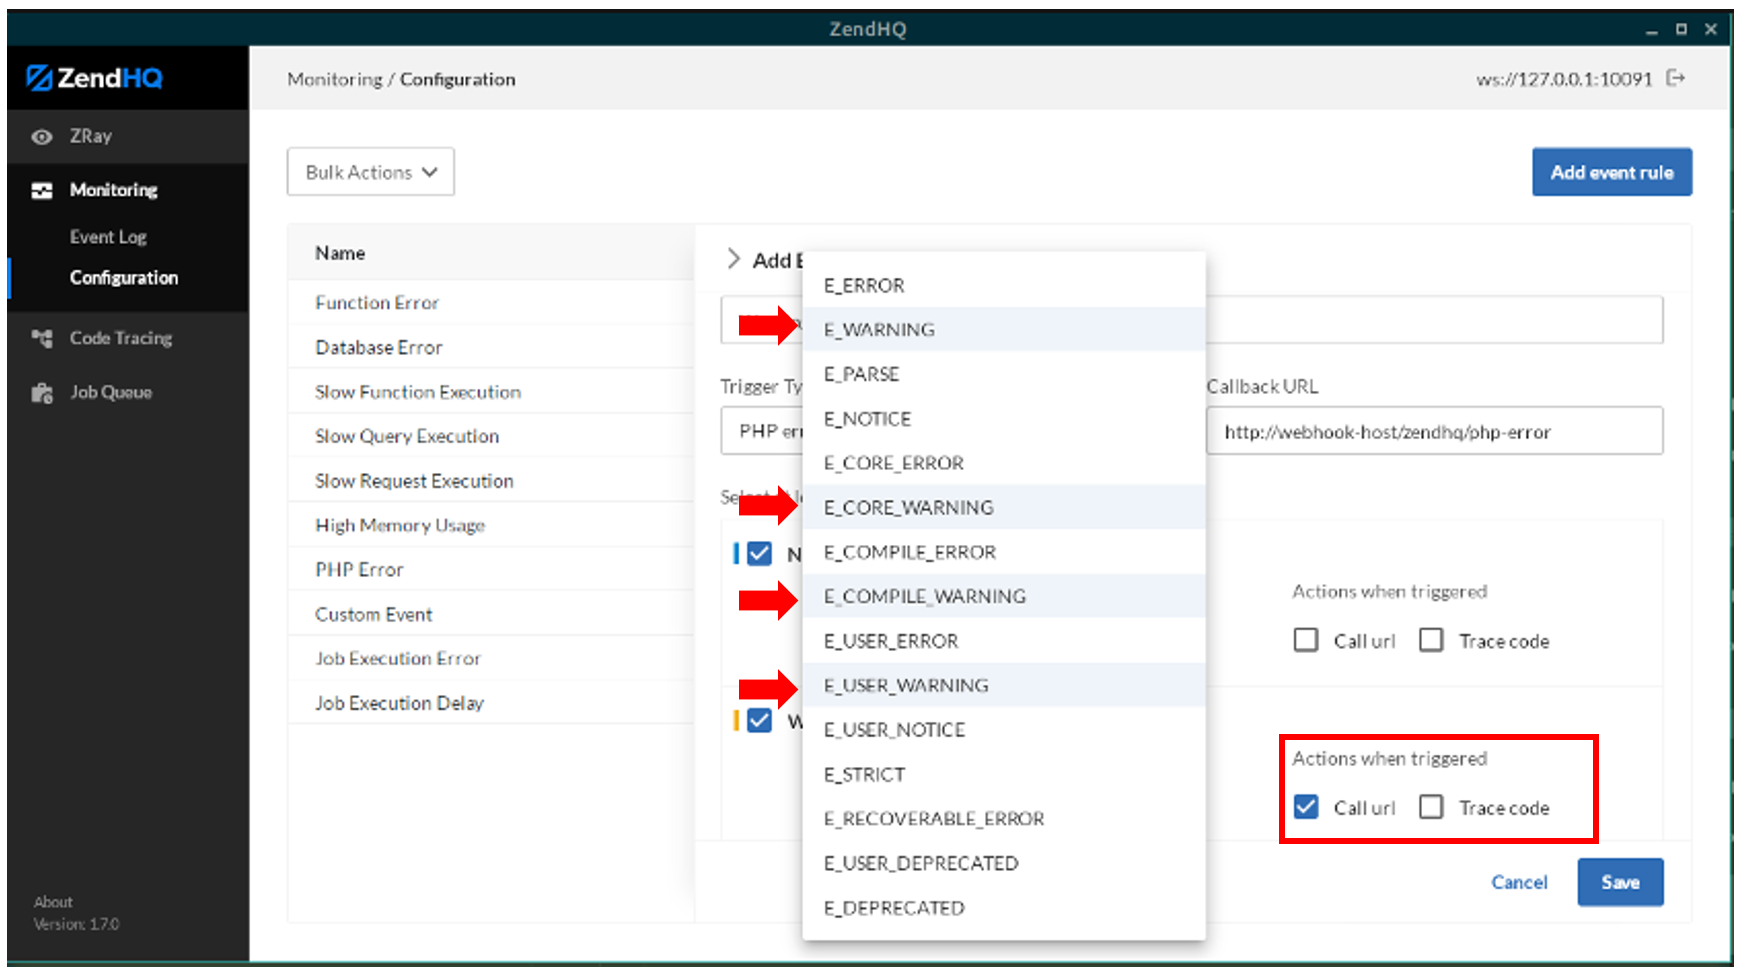Select E_USER_WARNING option
Image resolution: width=1748 pixels, height=970 pixels.
[x=1004, y=685]
